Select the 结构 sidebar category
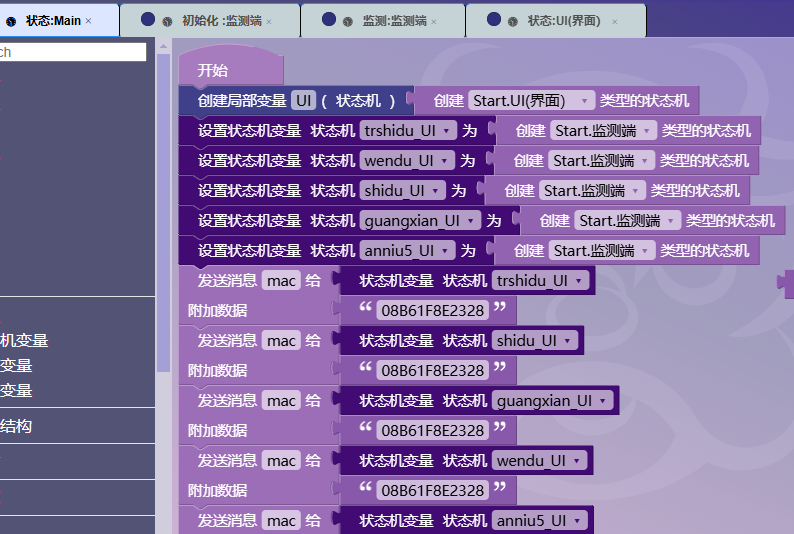This screenshot has width=794, height=534. point(16,426)
